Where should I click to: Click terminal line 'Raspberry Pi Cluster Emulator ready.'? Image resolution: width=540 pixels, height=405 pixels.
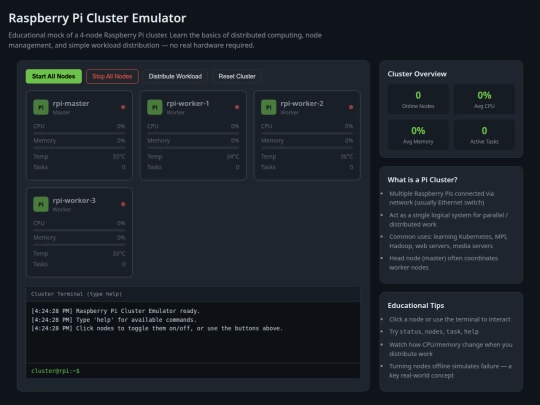[115, 311]
